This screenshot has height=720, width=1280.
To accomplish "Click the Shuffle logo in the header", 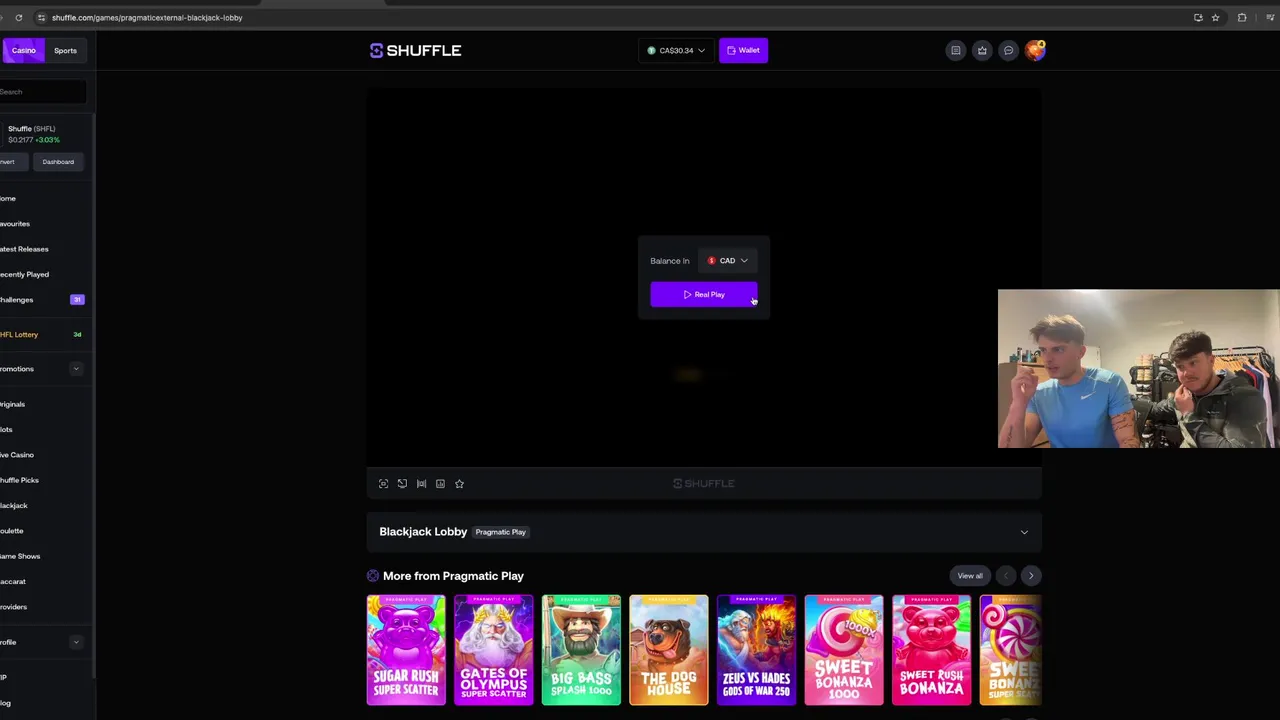I will click(x=415, y=50).
